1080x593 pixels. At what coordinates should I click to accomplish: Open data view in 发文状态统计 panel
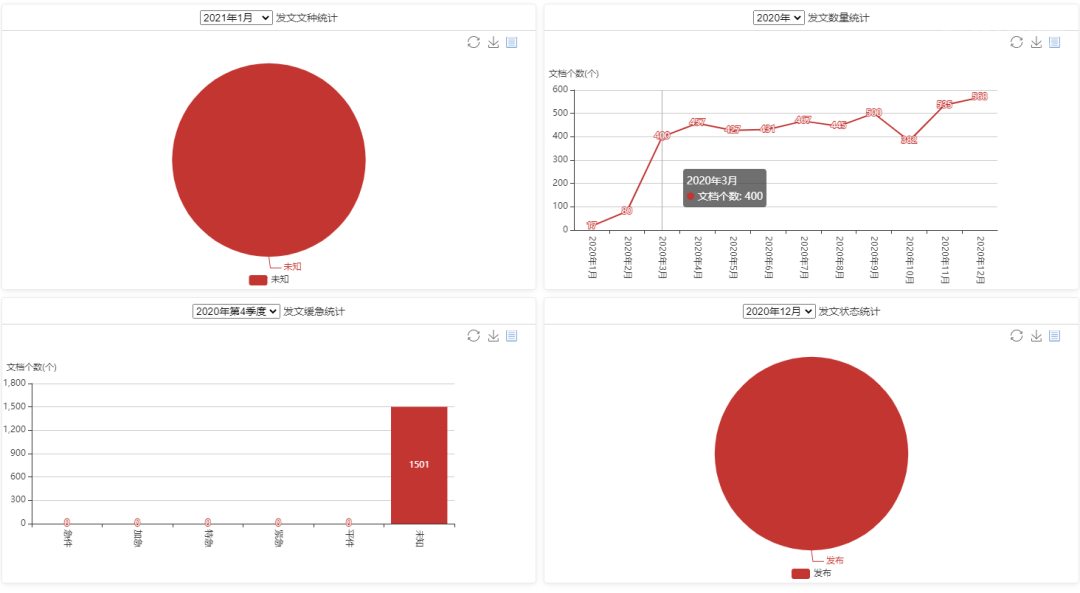(x=1055, y=336)
